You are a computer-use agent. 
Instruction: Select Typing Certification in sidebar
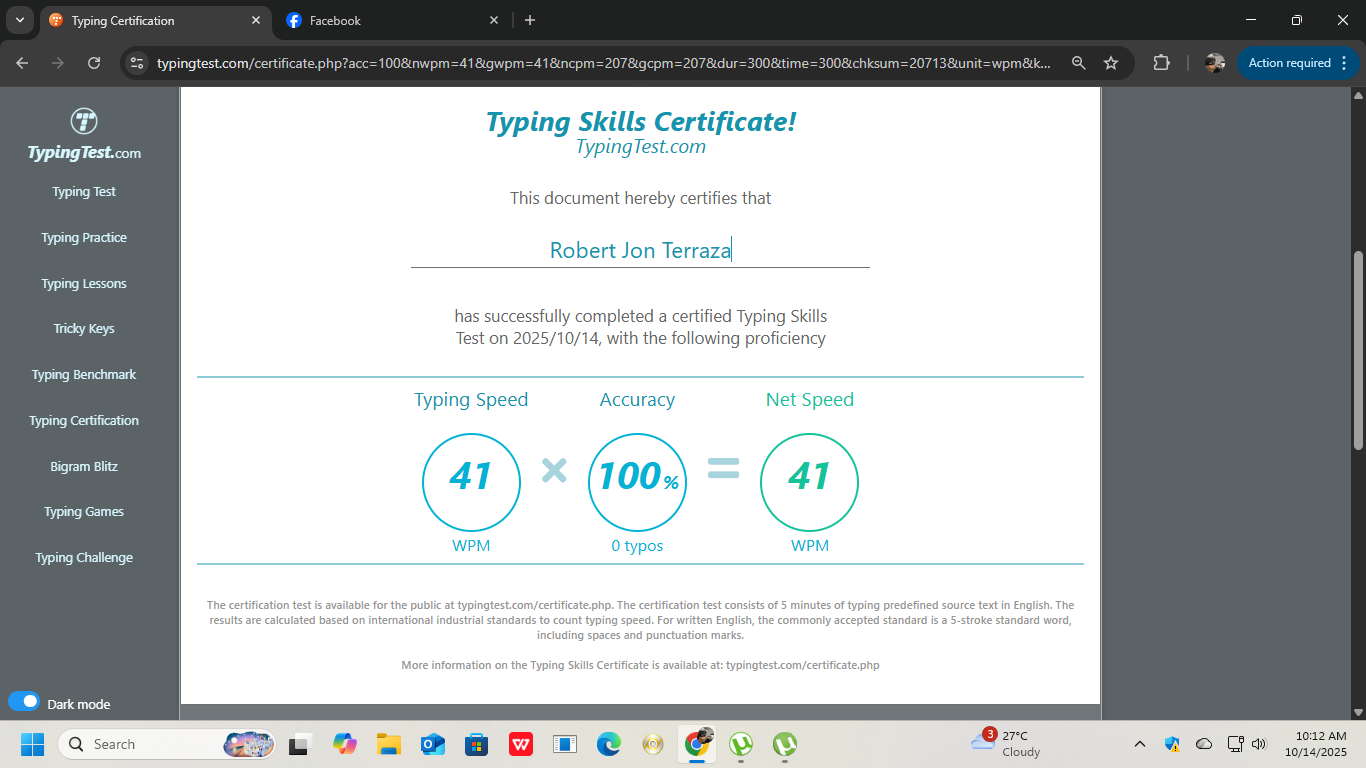84,421
